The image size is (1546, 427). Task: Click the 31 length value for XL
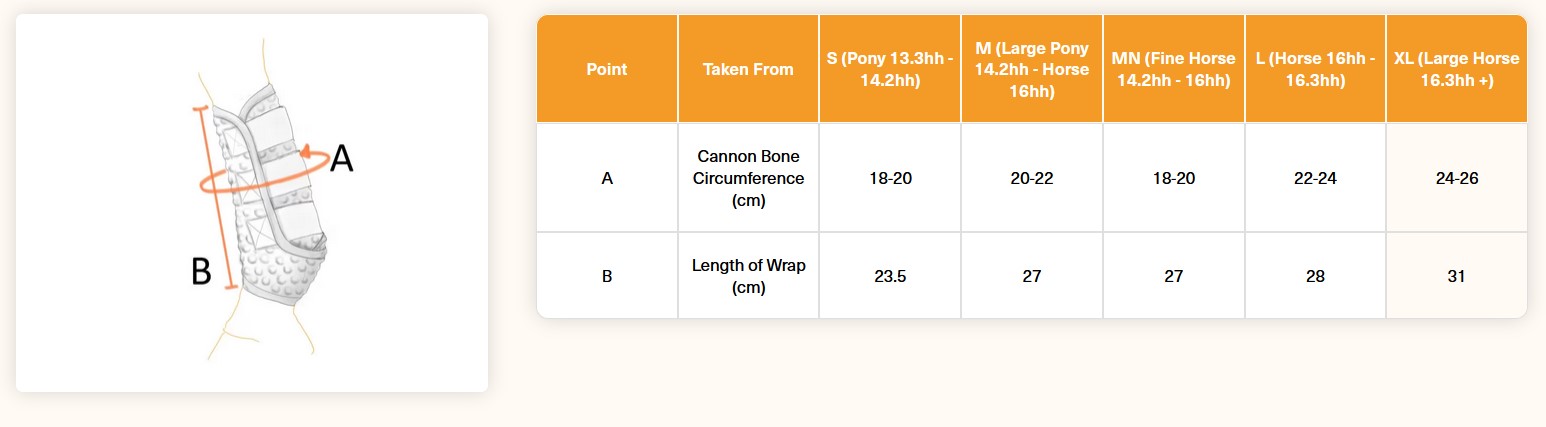click(x=1457, y=276)
